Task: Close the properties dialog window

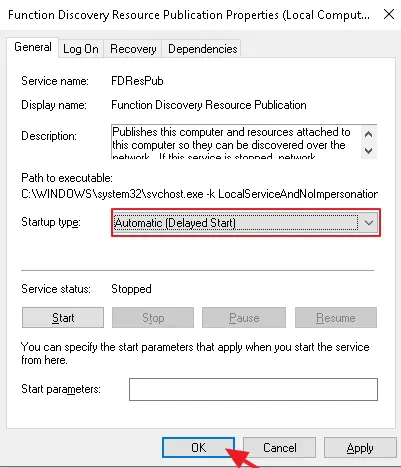Action: tap(389, 14)
